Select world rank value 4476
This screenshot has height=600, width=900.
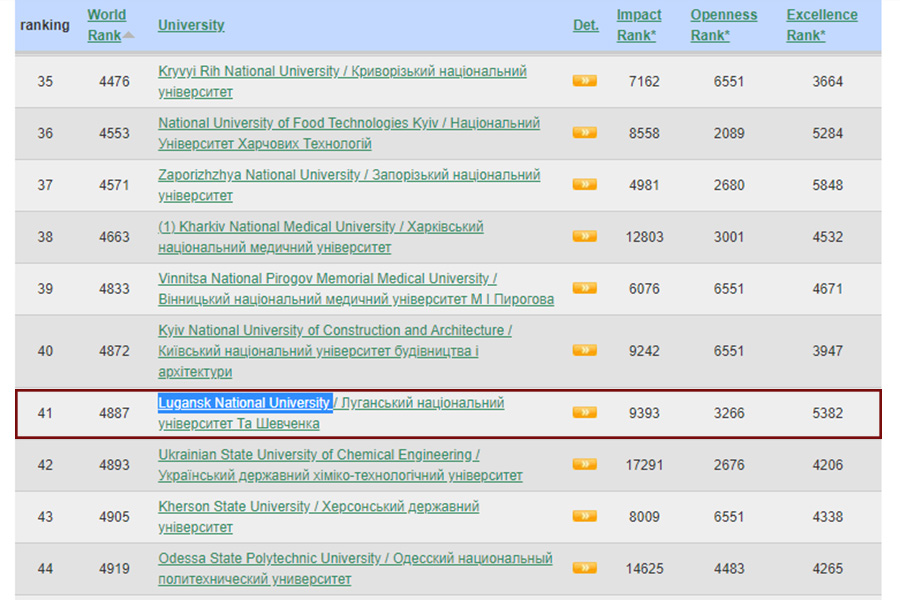114,82
